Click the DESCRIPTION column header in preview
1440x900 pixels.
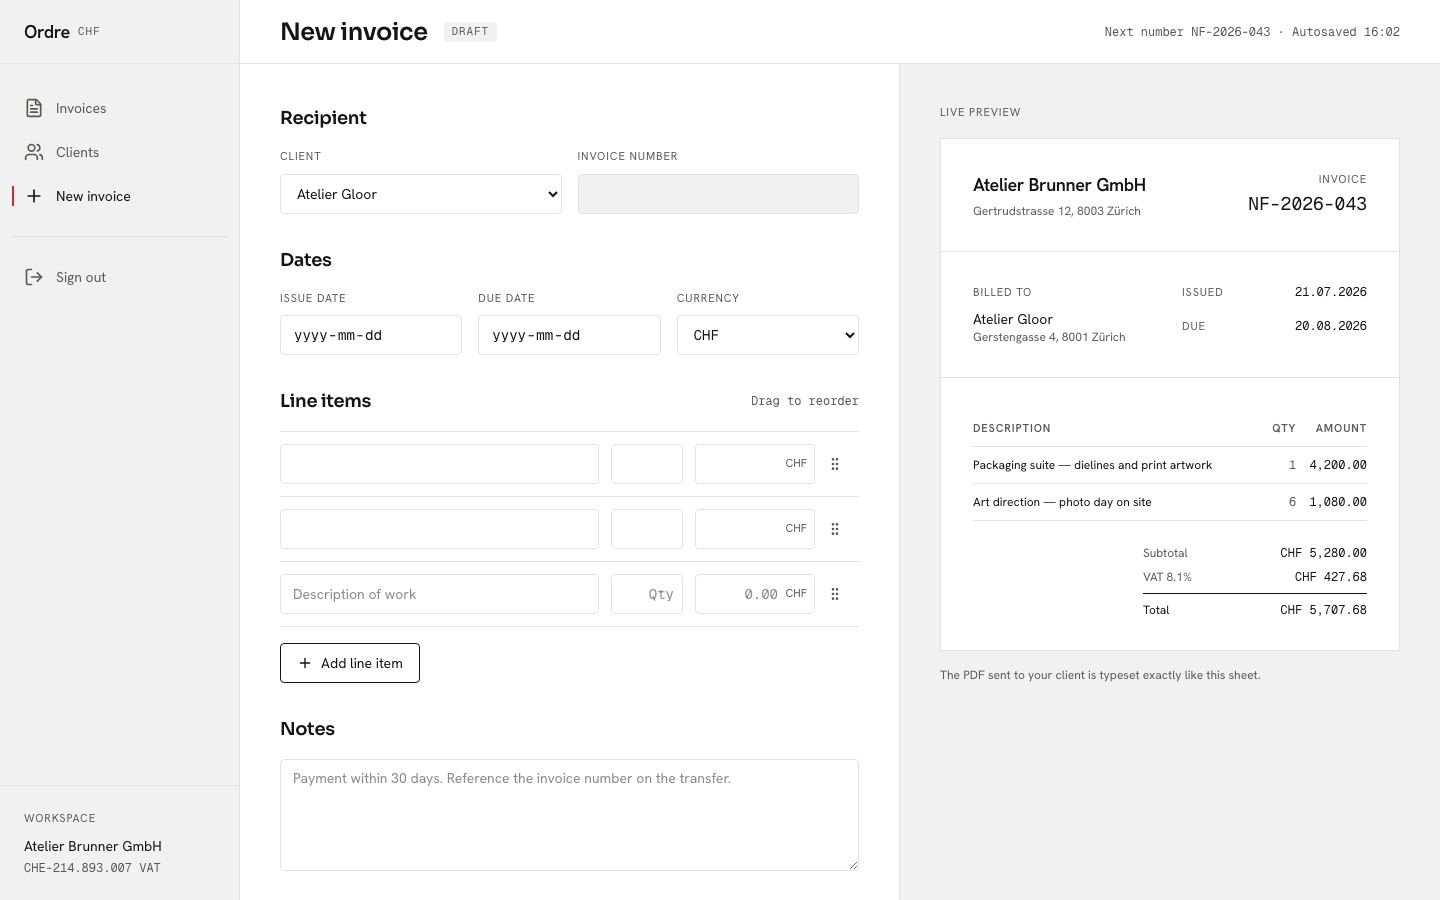pos(1012,428)
